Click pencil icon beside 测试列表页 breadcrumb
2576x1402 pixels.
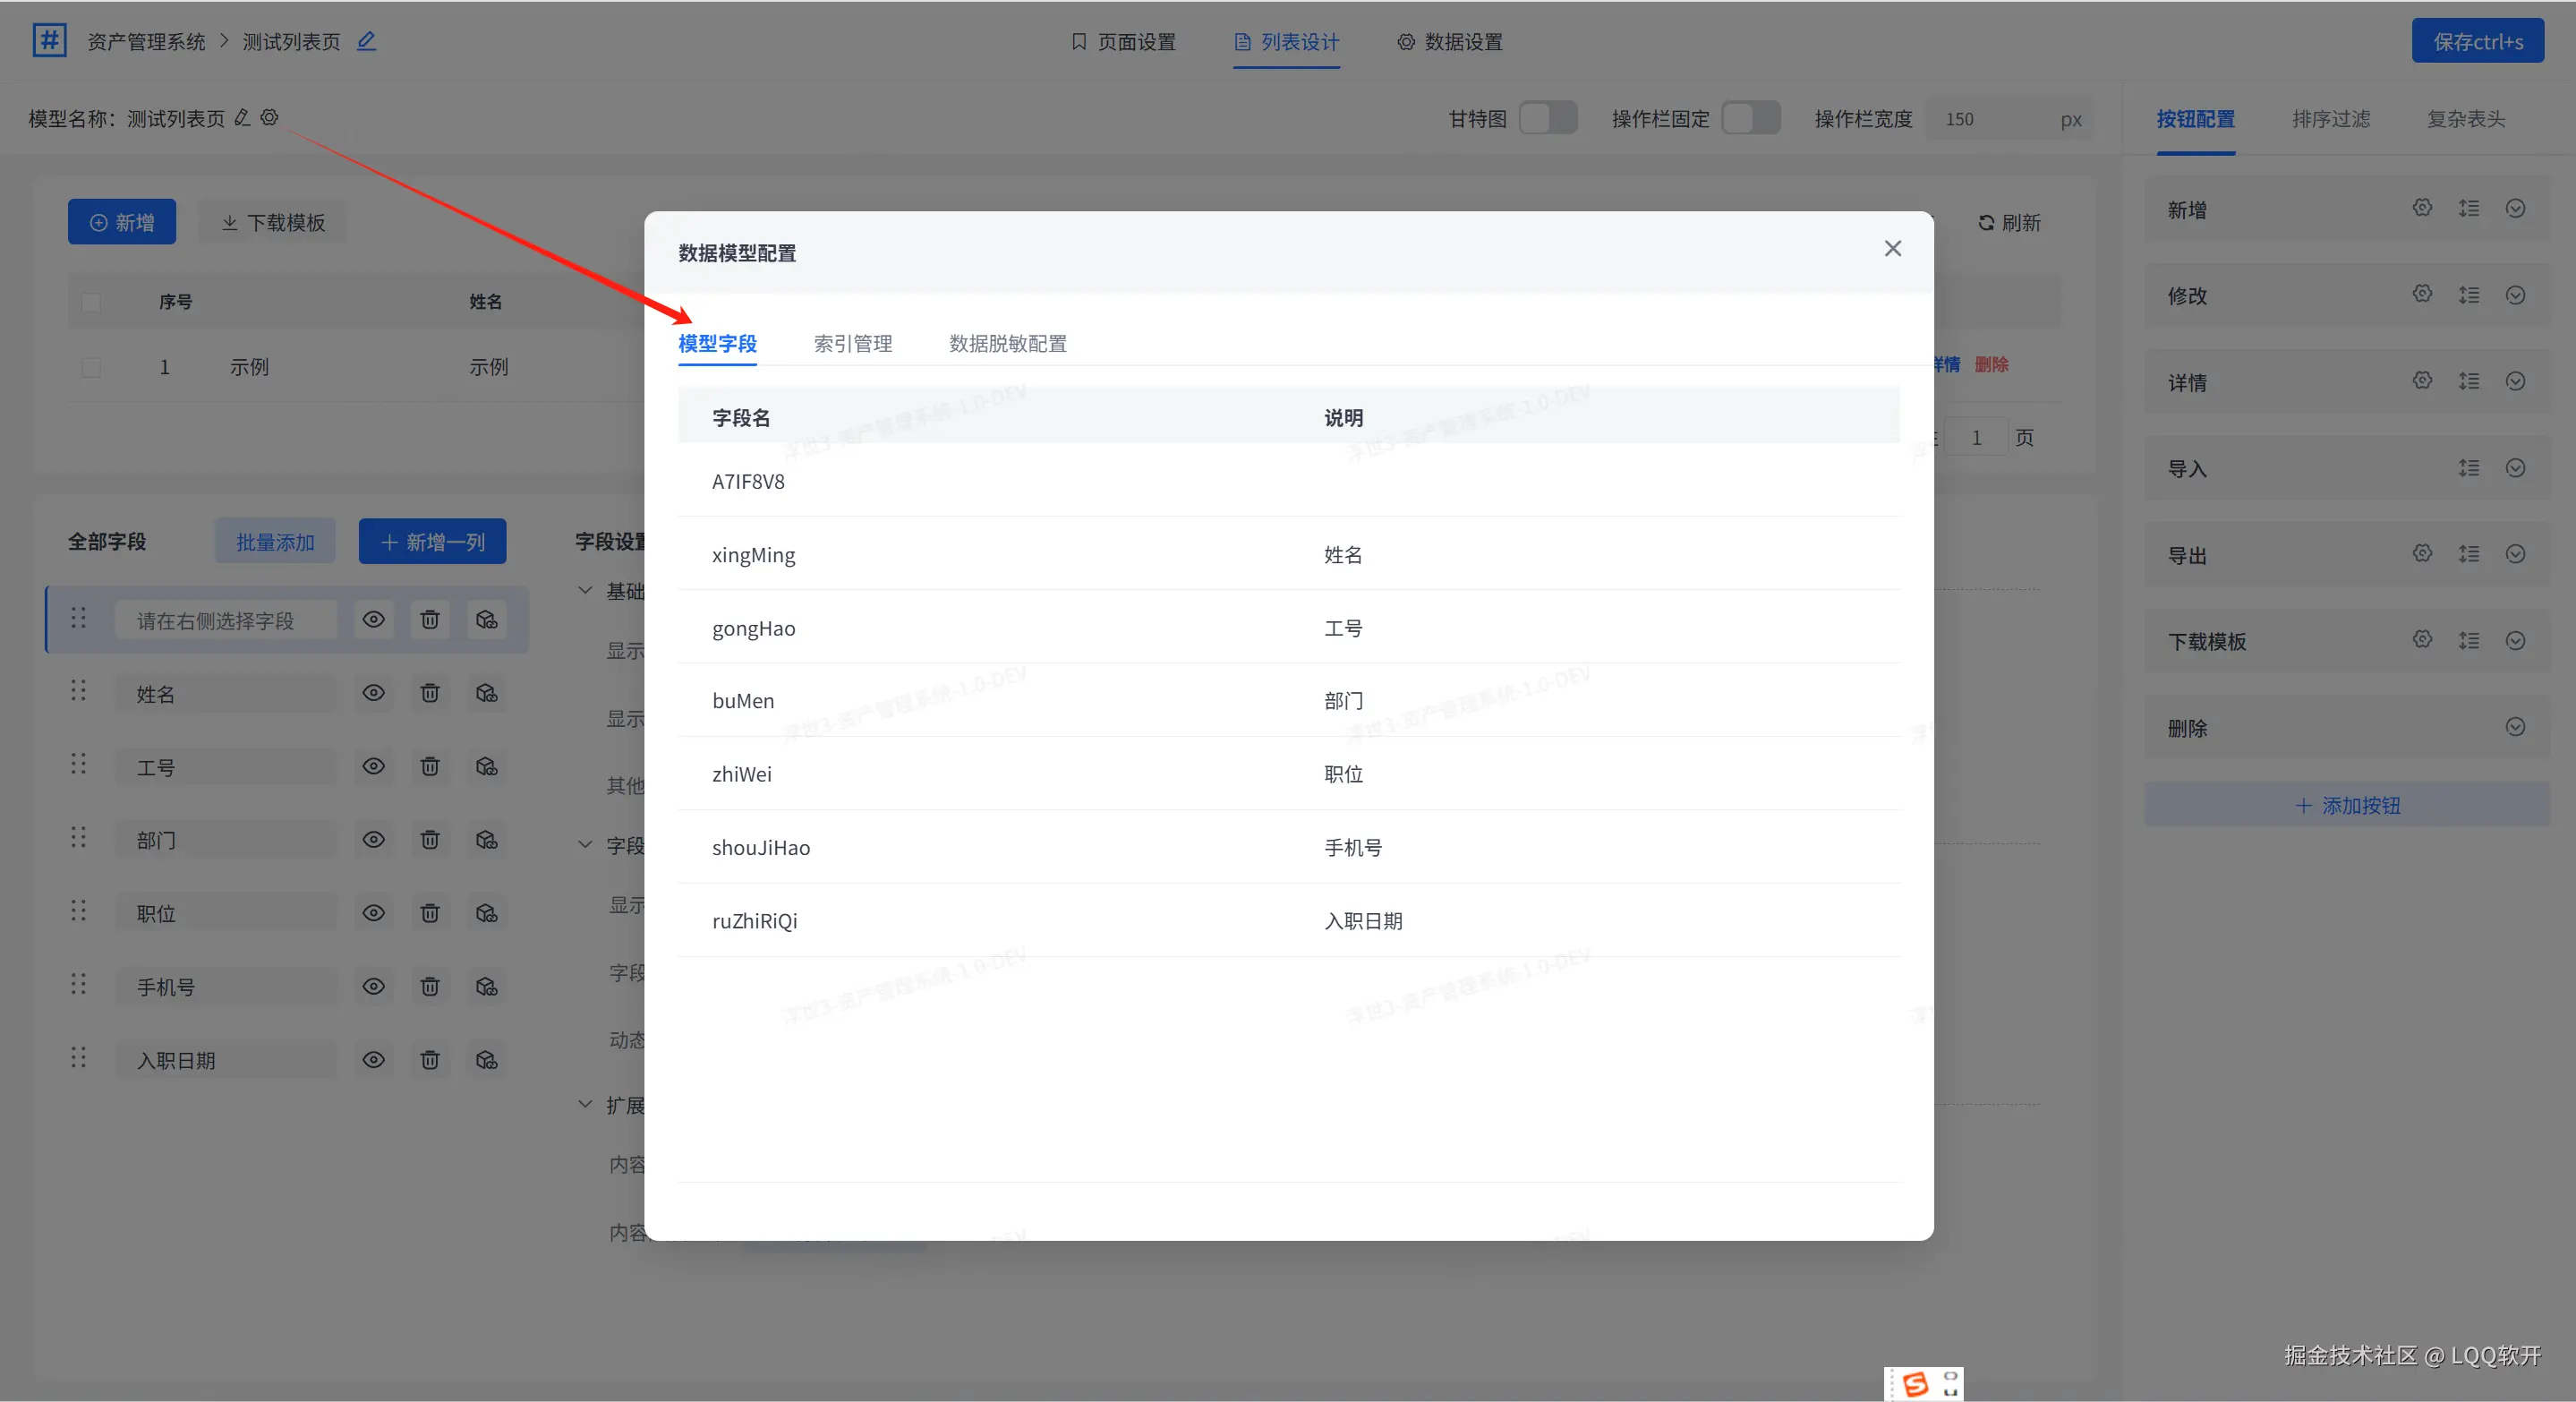pyautogui.click(x=367, y=41)
